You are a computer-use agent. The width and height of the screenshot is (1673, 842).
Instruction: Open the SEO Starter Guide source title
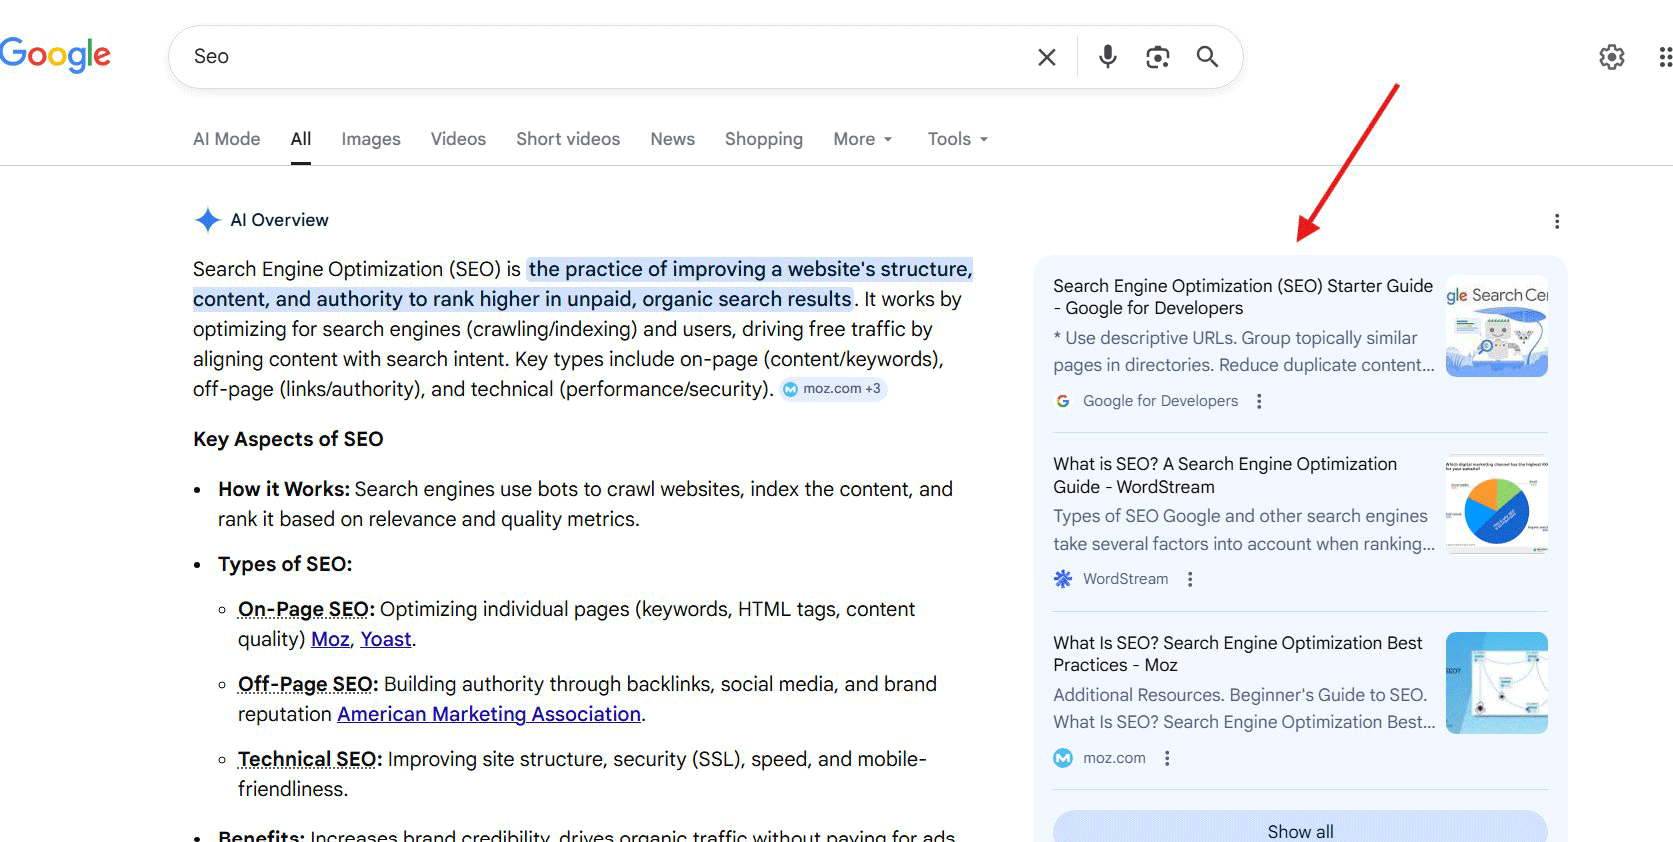point(1243,297)
